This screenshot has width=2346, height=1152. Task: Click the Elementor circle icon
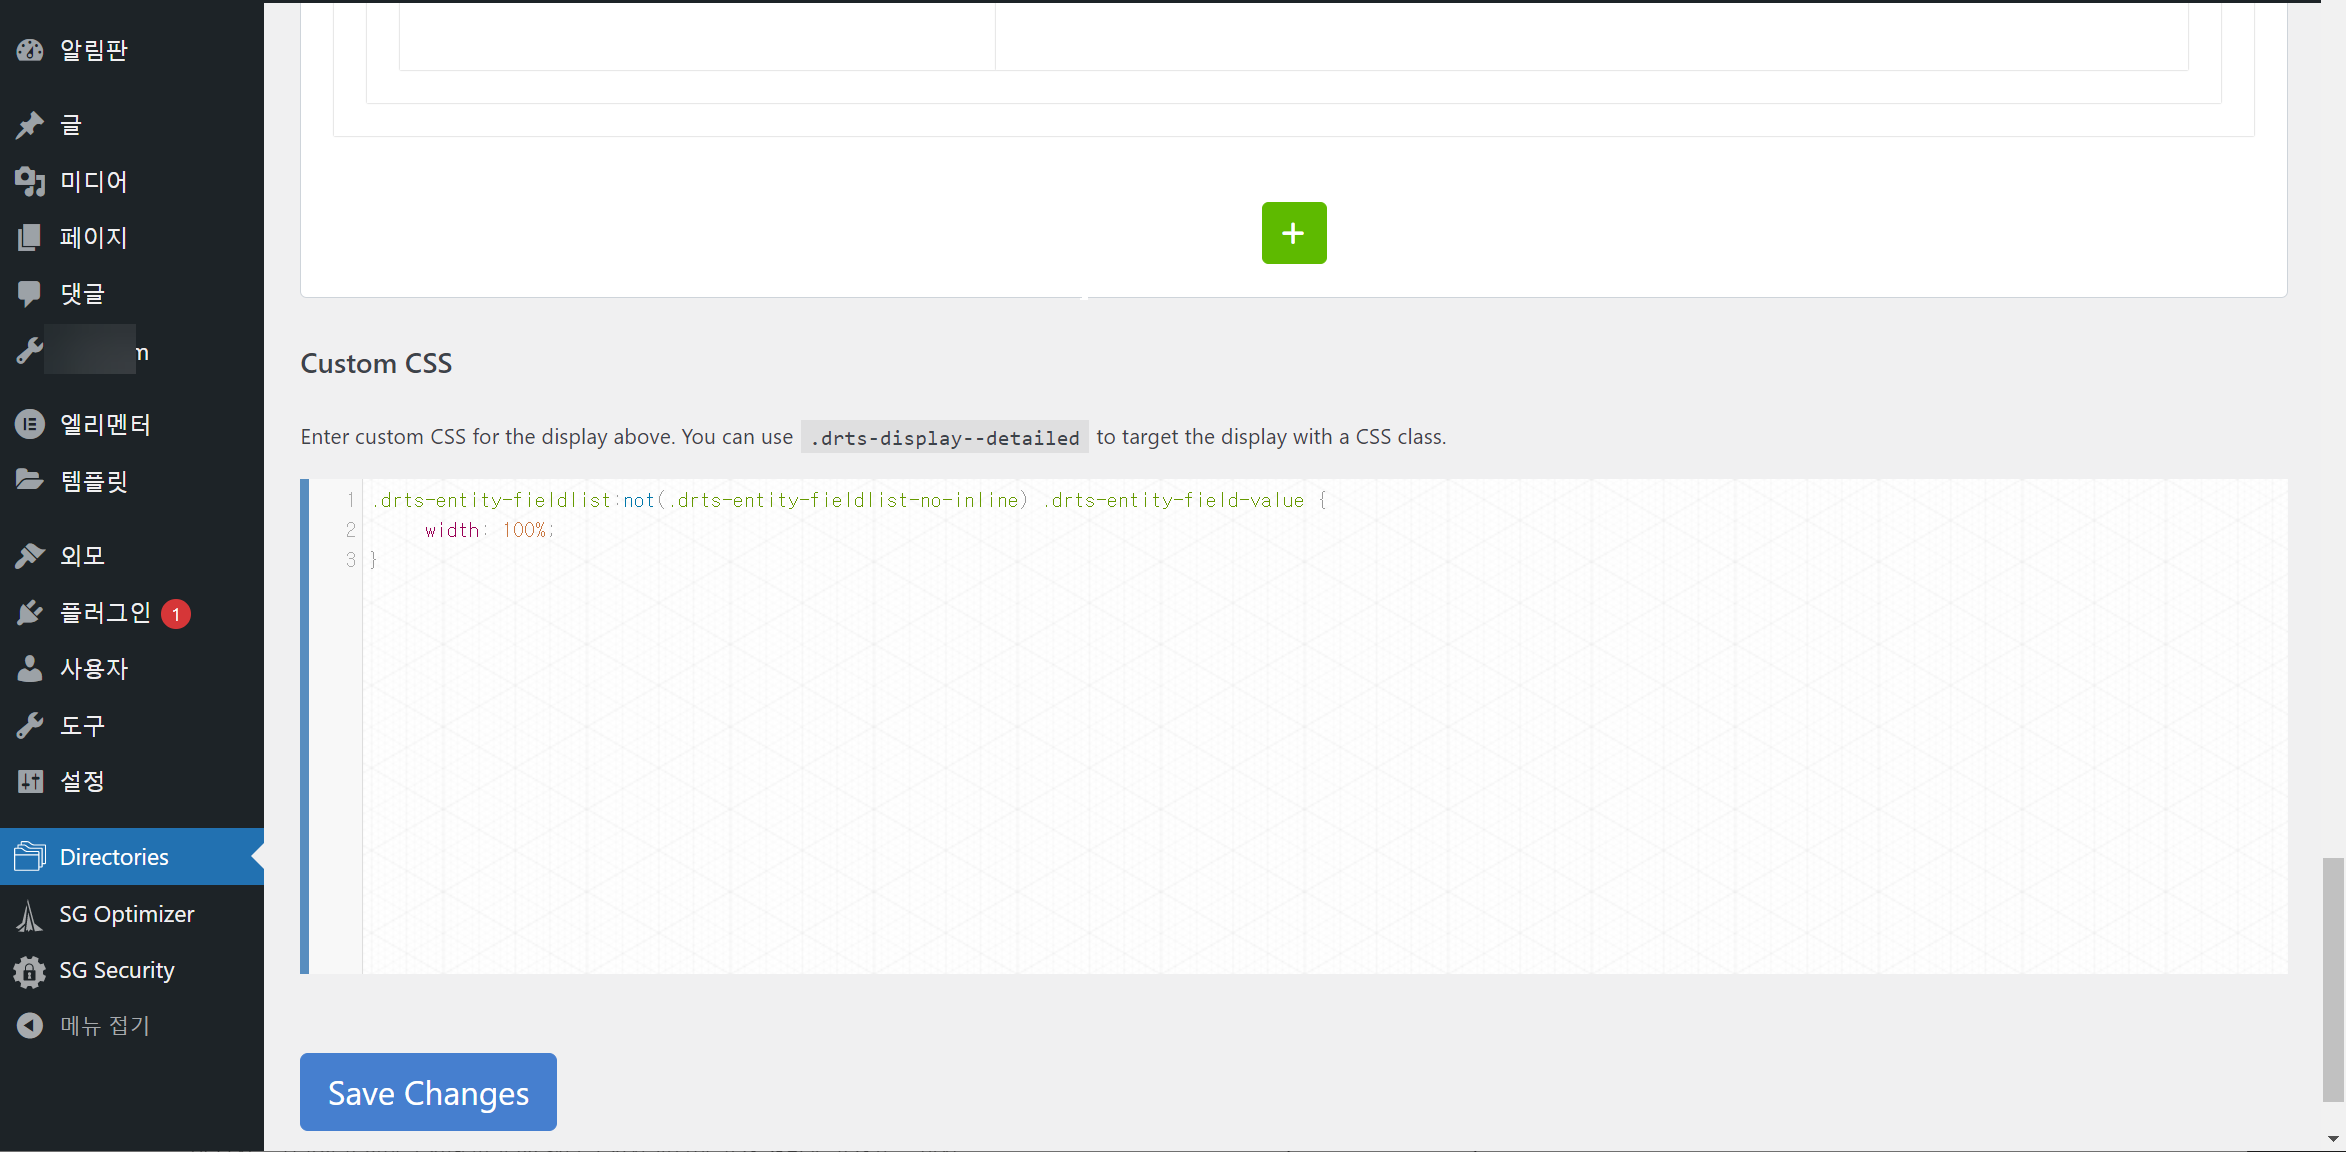[30, 425]
